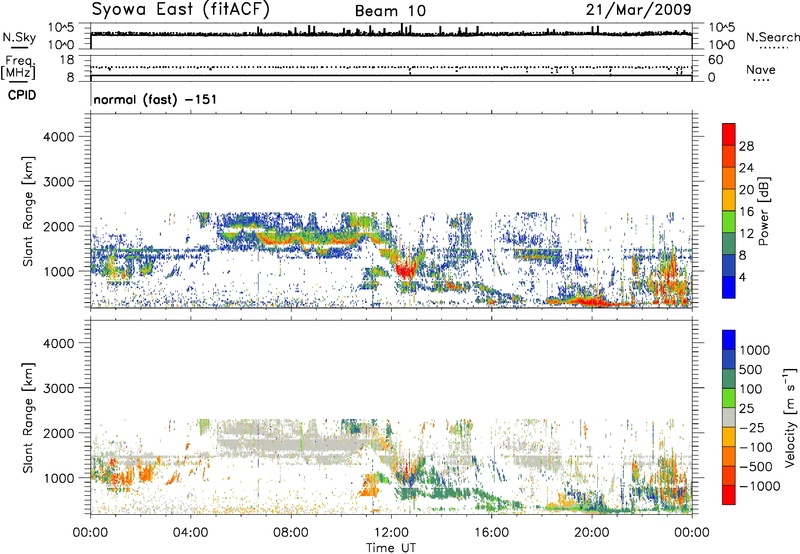Click the "16:00" time tick label

click(491, 533)
